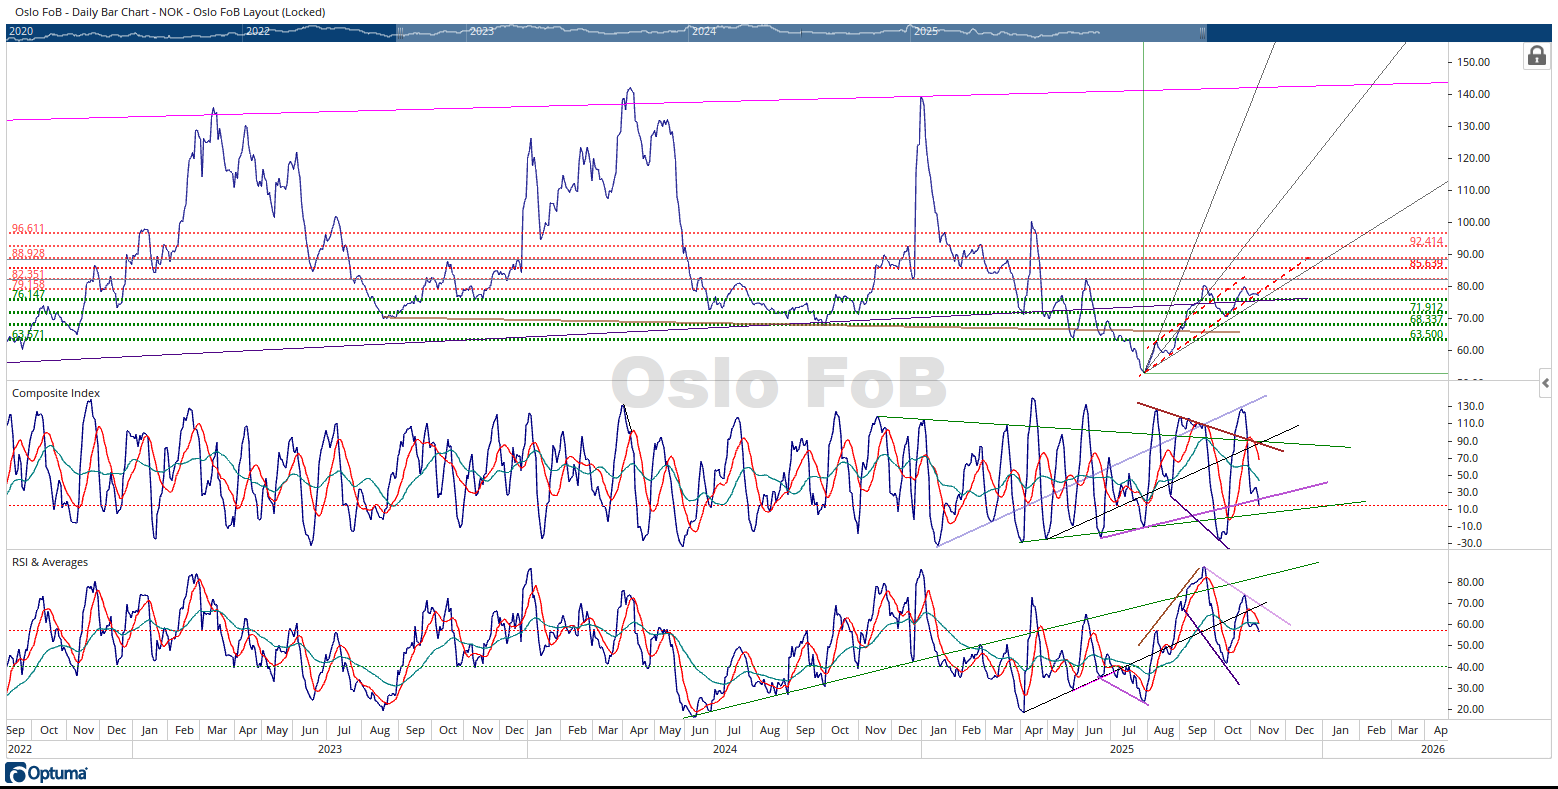Click the left handle of the date range navigator

(400, 32)
